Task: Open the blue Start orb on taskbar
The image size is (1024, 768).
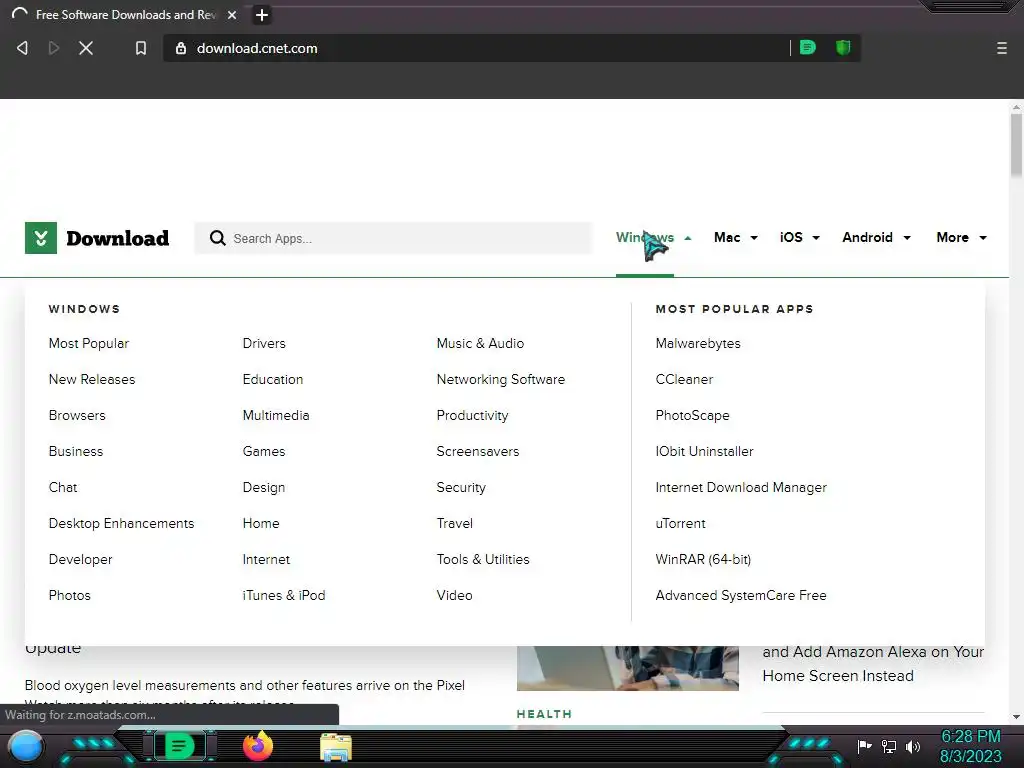Action: click(x=27, y=747)
